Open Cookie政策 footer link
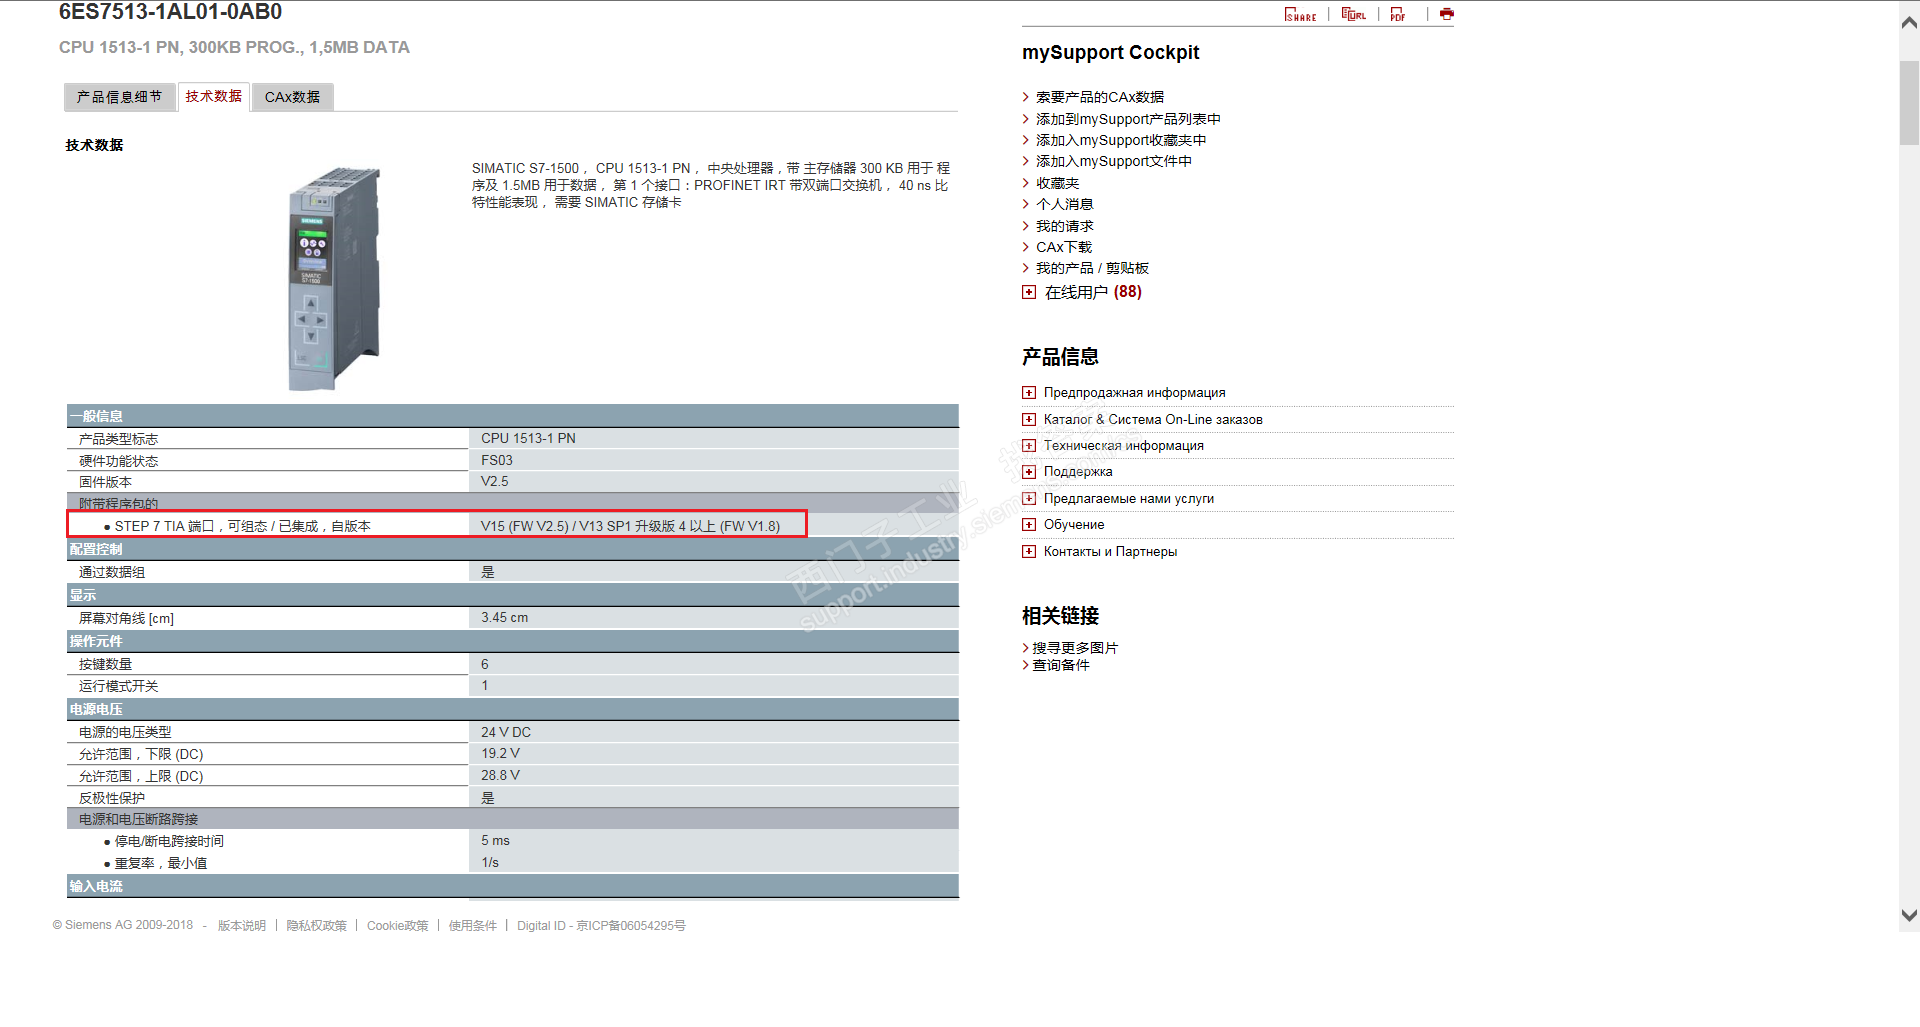This screenshot has width=1920, height=1027. click(x=397, y=926)
